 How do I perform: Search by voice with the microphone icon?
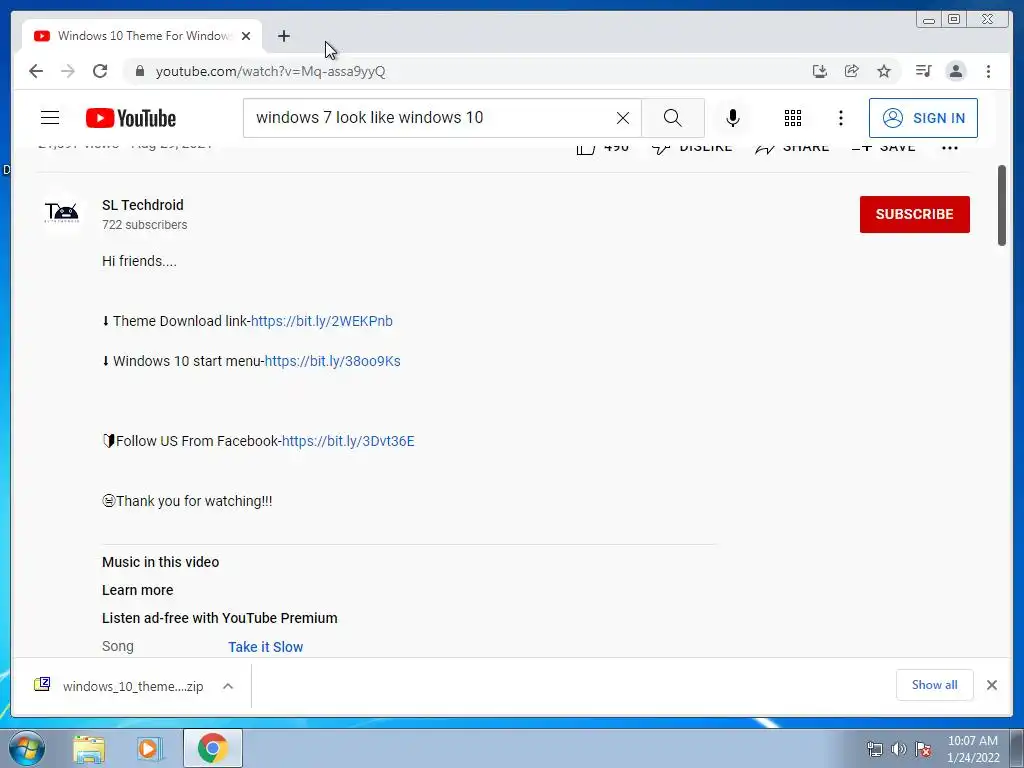point(733,118)
